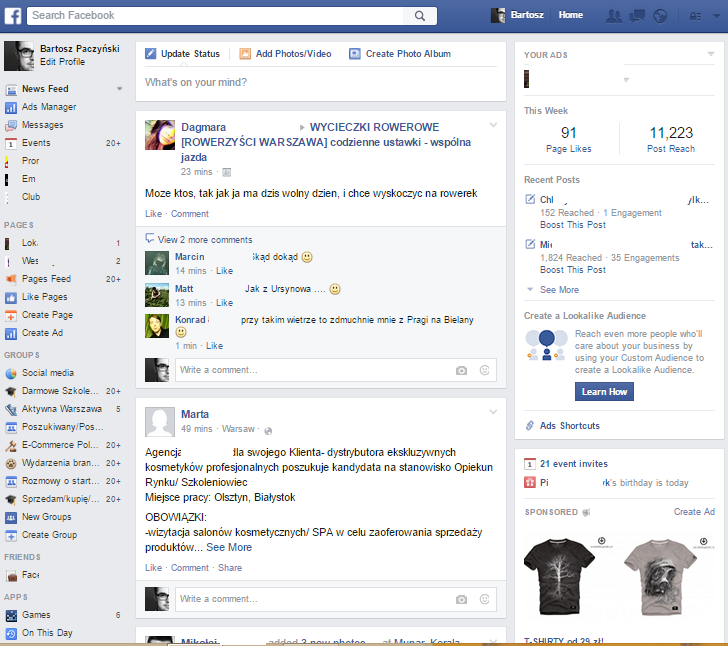Open emoji picker in Marta's post comment box

pyautogui.click(x=484, y=599)
